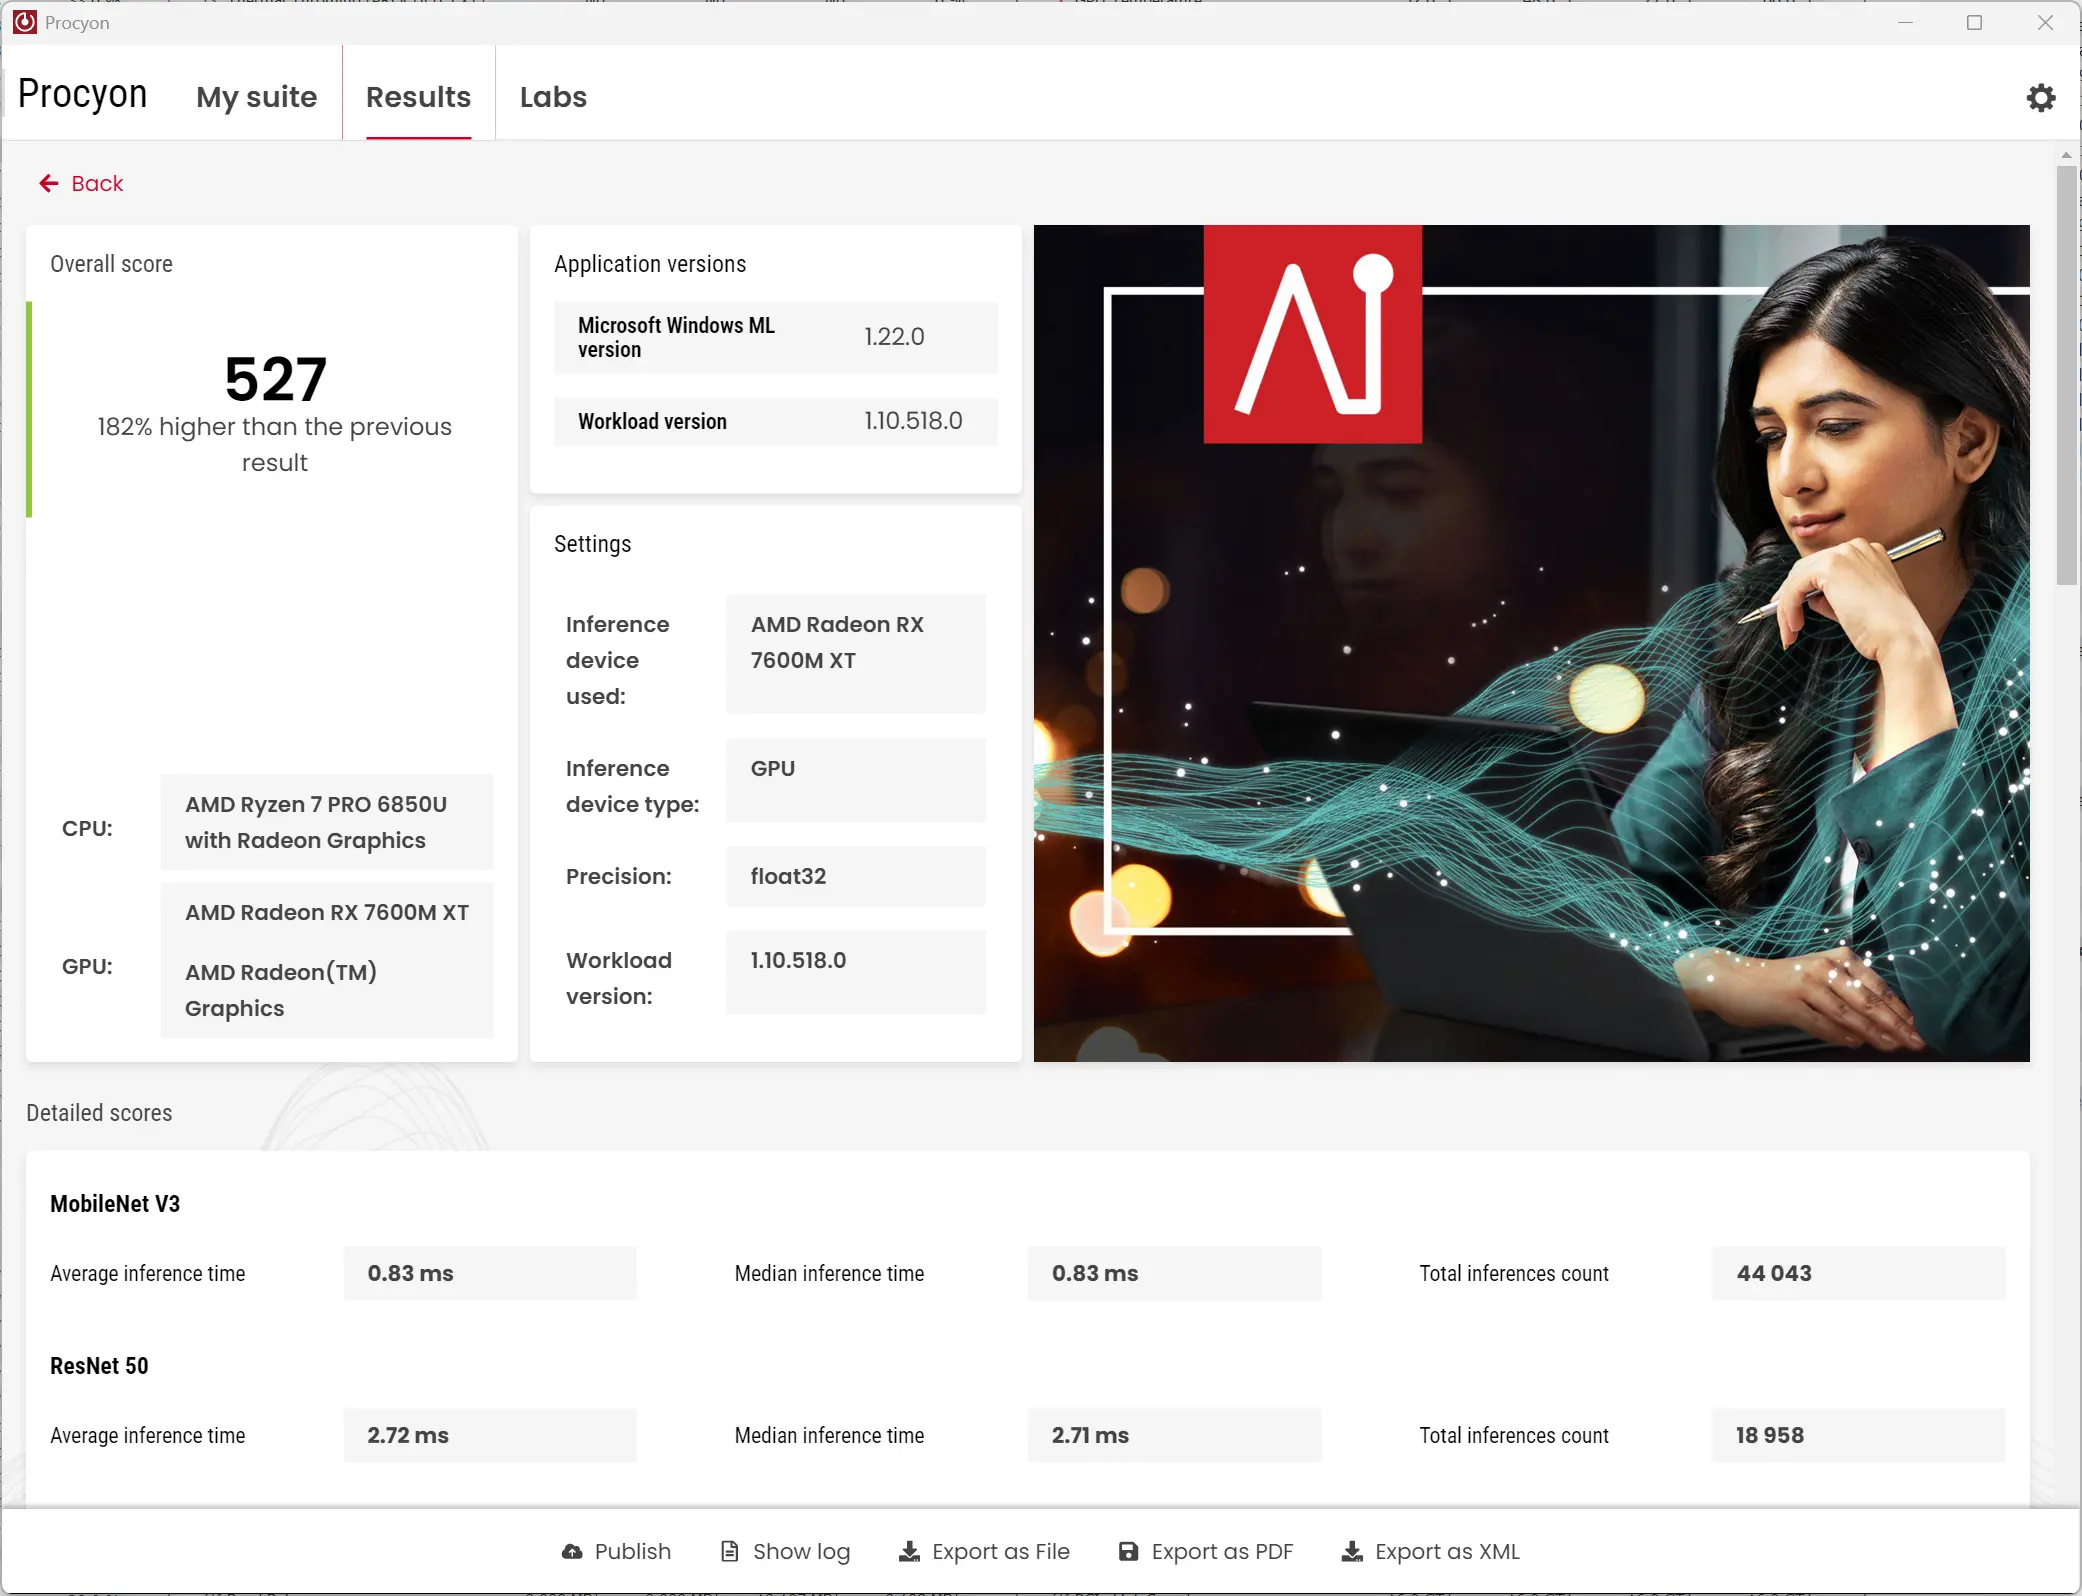Click the AI benchmark banner image
2082x1596 pixels.
point(1531,643)
